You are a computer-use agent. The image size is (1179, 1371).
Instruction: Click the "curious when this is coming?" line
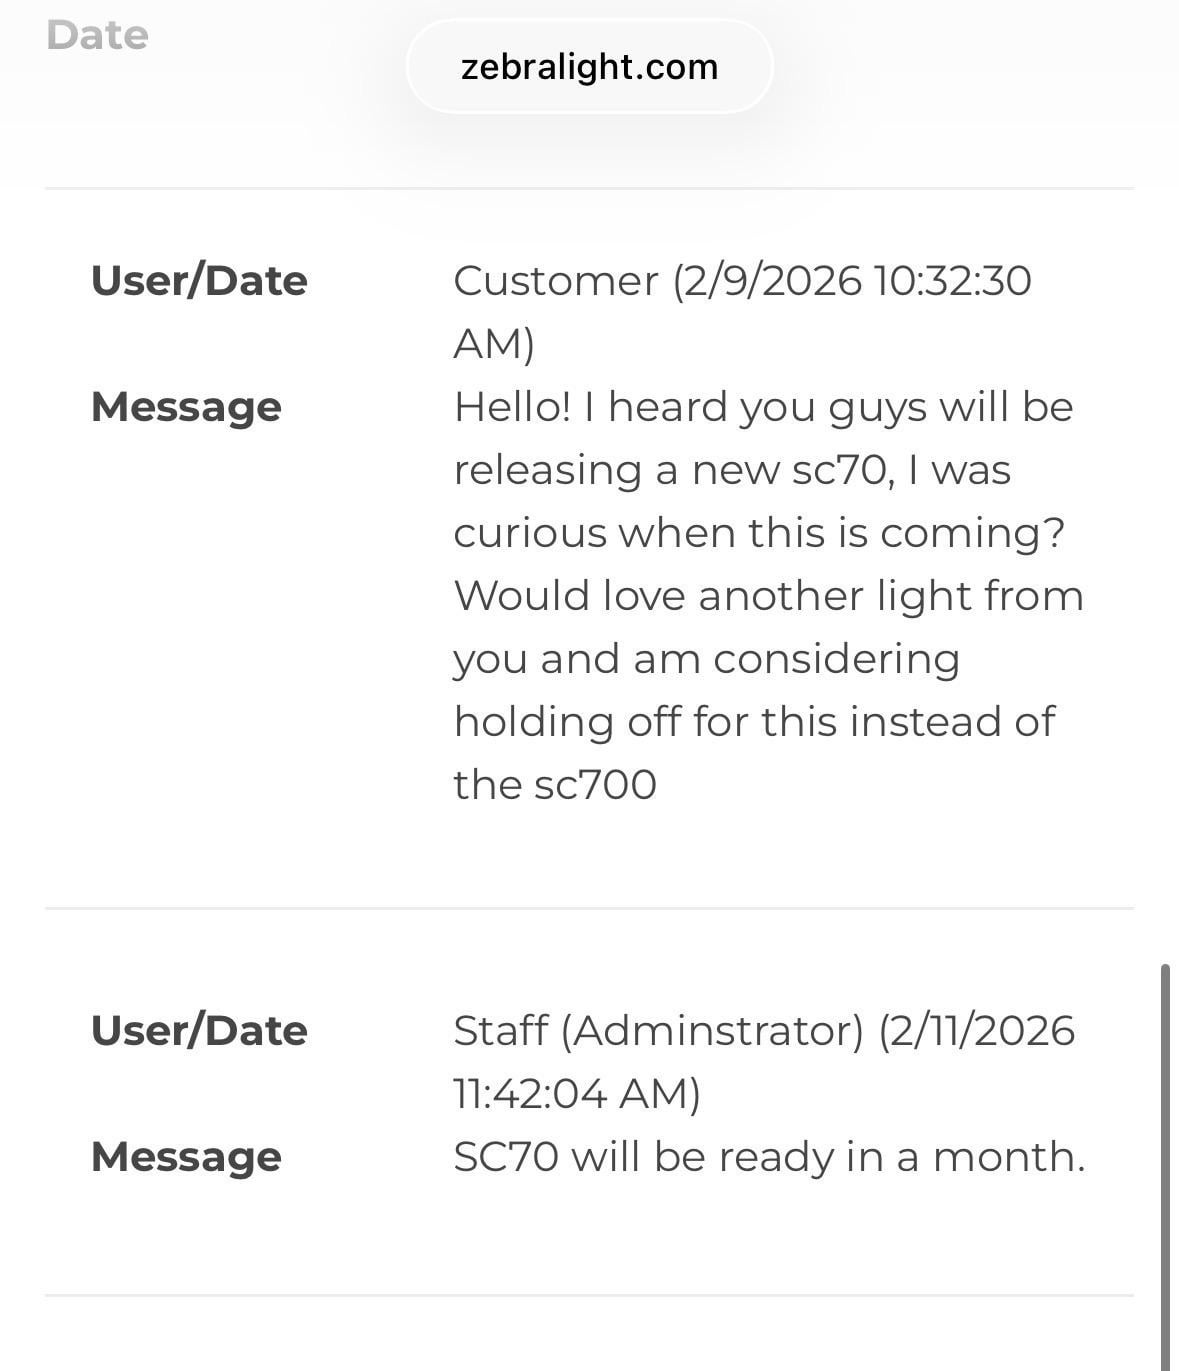[x=759, y=533]
